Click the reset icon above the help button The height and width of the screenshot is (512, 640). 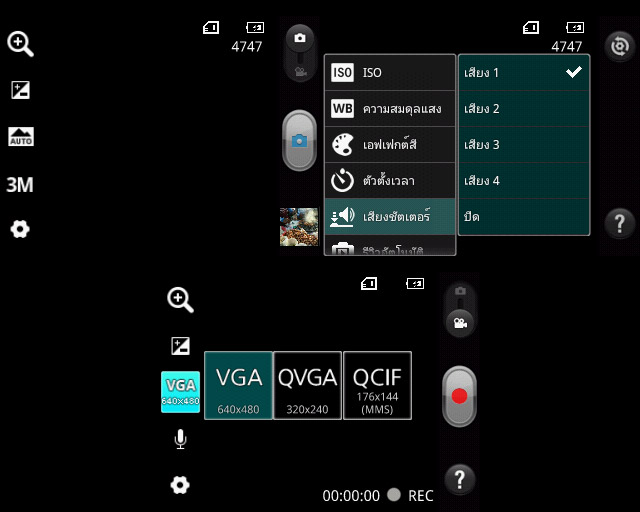click(x=620, y=46)
